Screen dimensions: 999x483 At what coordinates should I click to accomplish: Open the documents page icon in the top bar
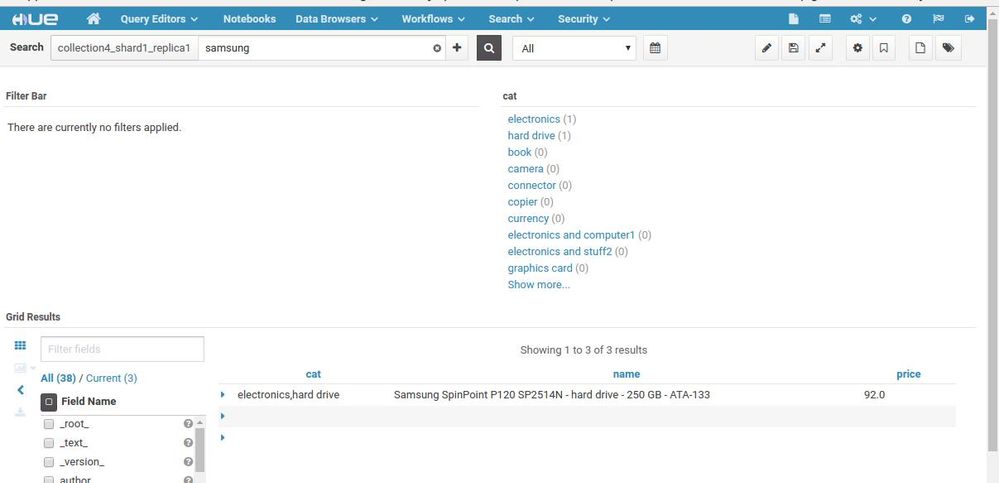point(793,19)
